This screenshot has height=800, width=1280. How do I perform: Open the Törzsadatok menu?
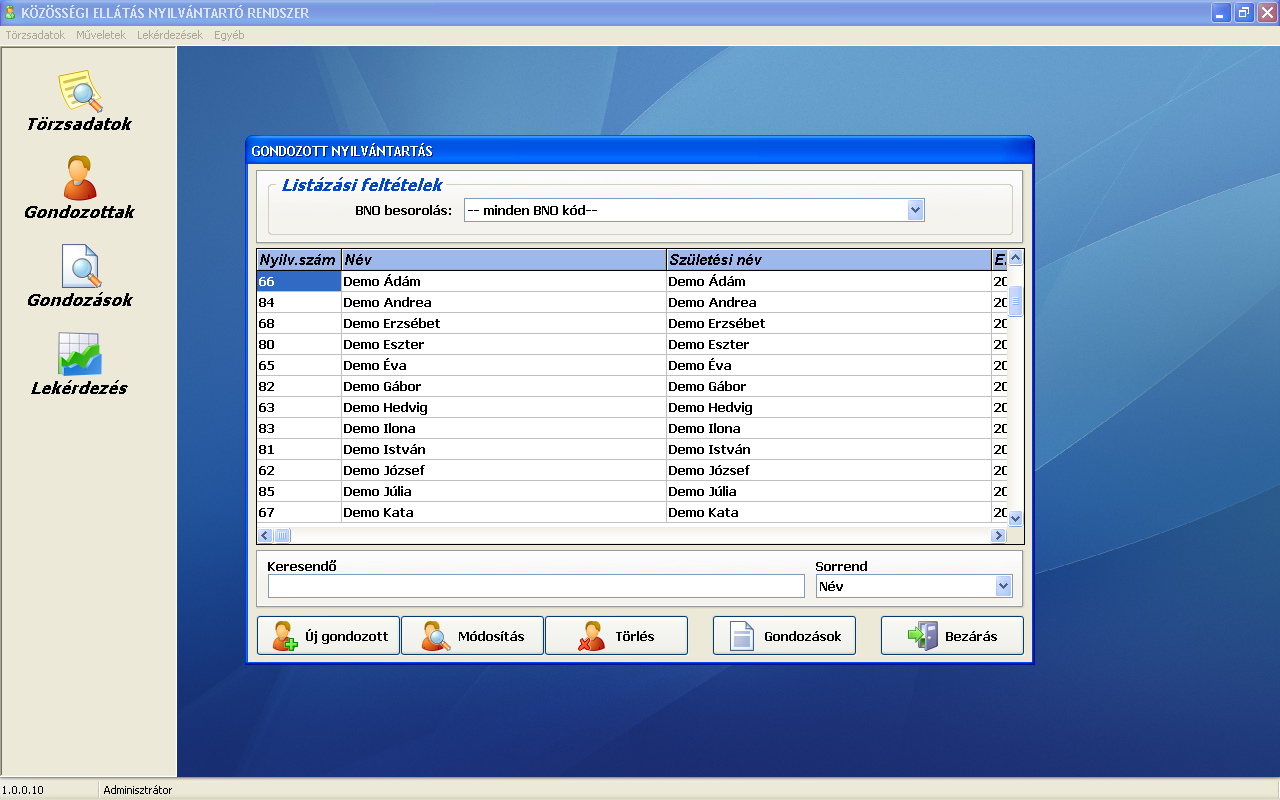click(35, 35)
